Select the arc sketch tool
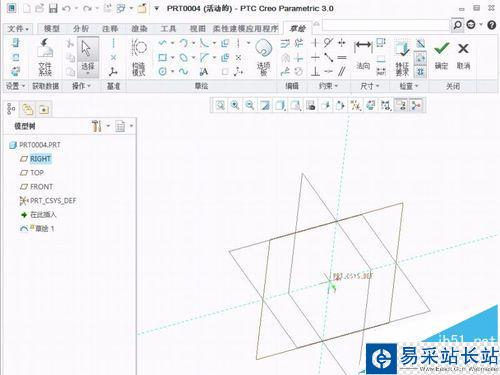 [183, 43]
